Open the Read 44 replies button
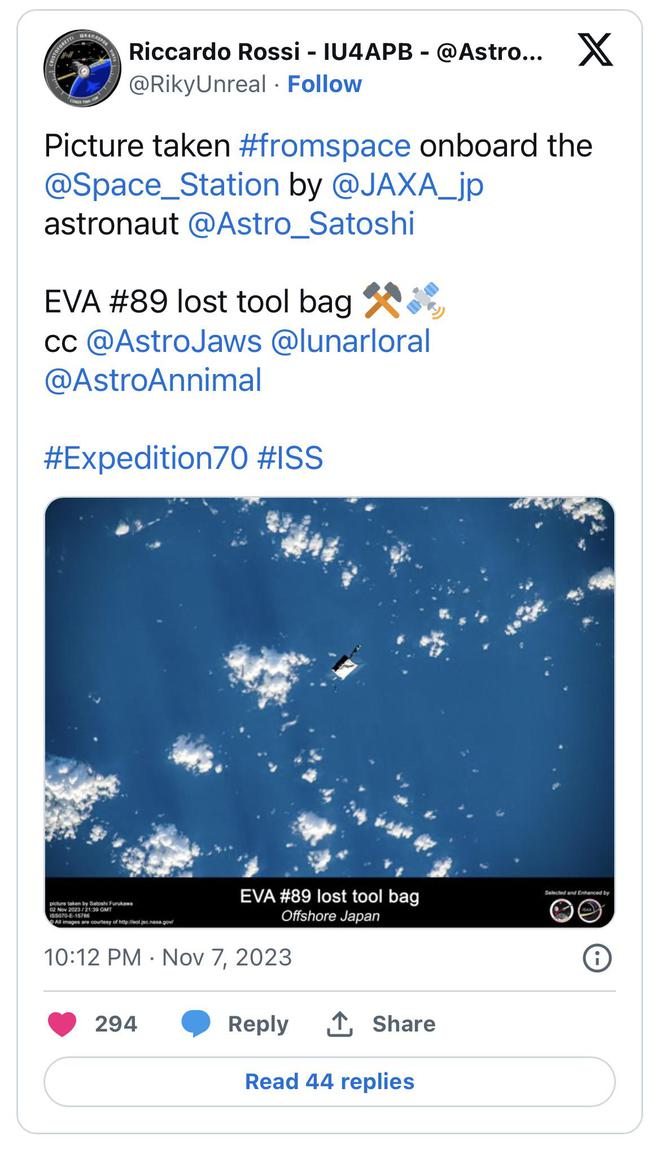The width and height of the screenshot is (660, 1149). tap(329, 1081)
